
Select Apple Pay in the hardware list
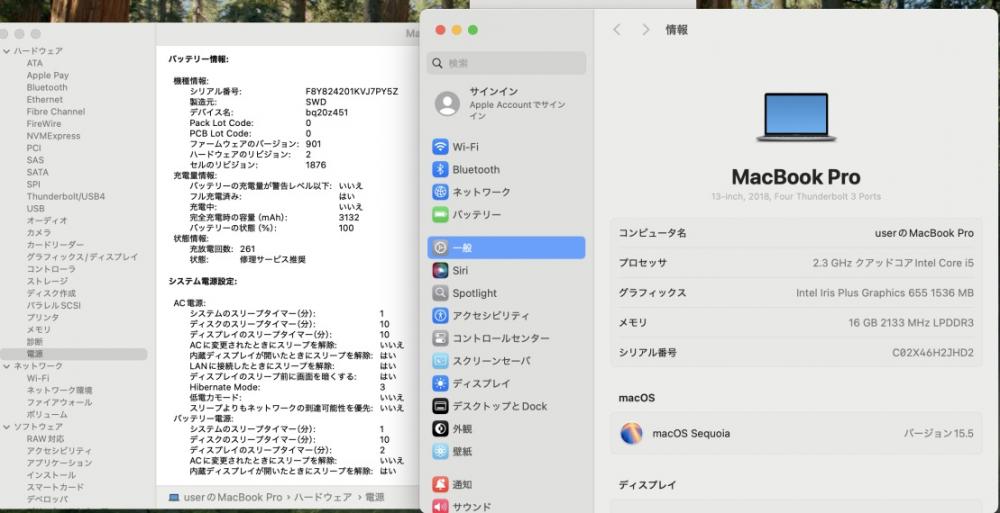tap(47, 75)
